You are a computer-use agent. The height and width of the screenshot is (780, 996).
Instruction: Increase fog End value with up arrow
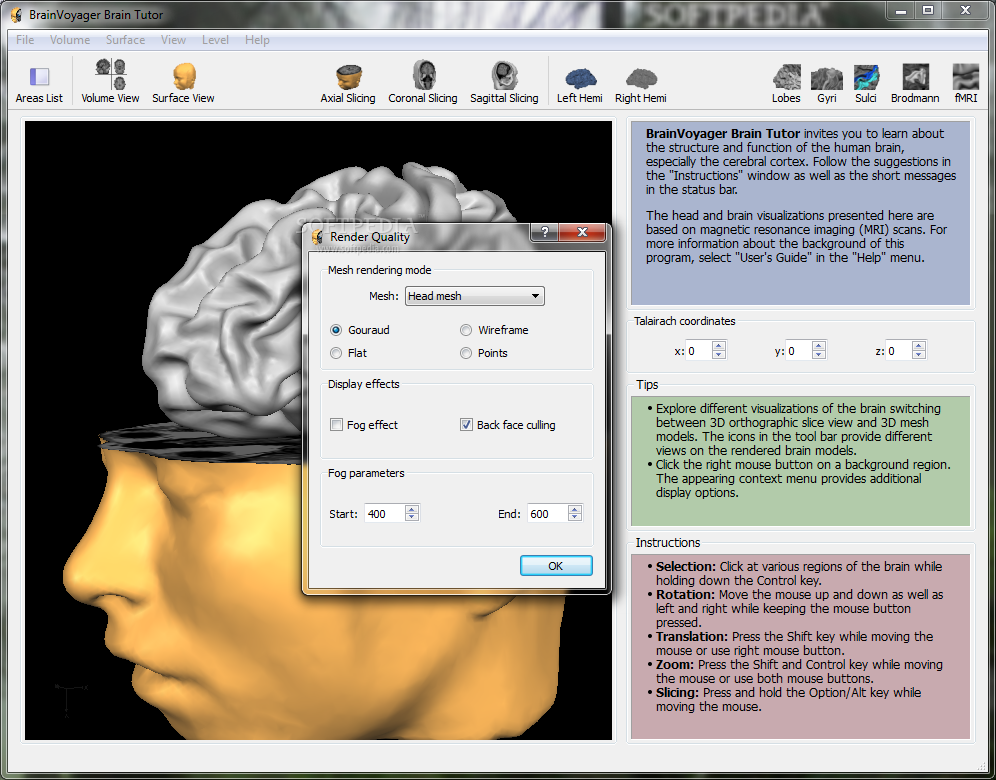[x=575, y=509]
